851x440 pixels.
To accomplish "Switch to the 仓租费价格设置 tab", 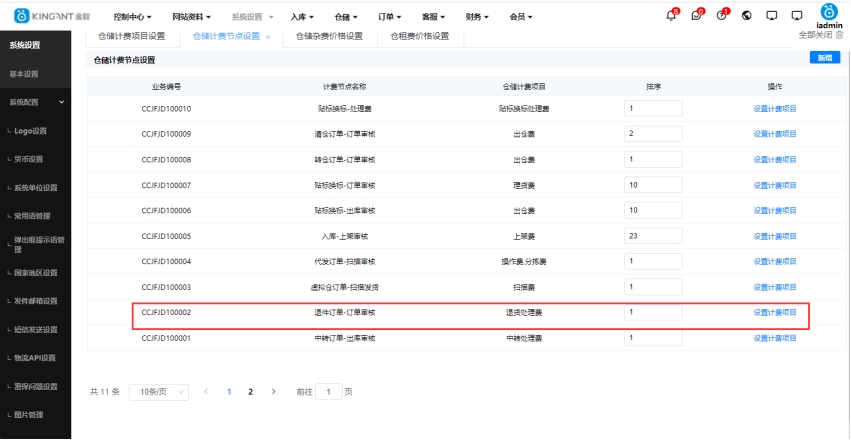I will point(420,36).
